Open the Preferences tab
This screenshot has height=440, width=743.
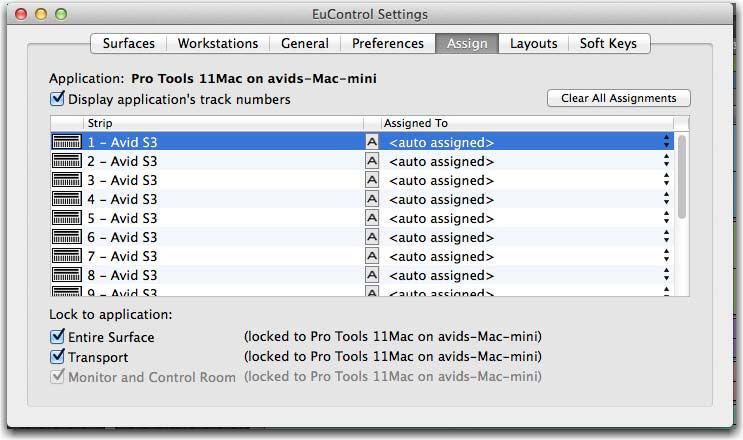coord(388,44)
